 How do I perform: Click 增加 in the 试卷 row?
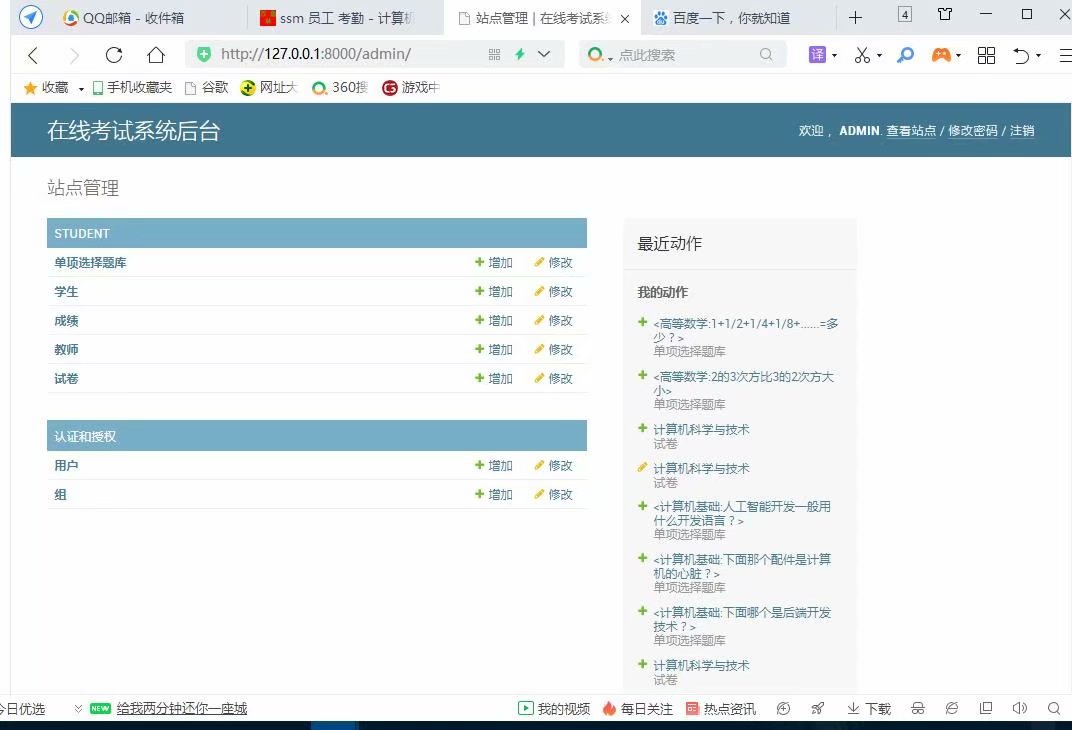coord(494,378)
